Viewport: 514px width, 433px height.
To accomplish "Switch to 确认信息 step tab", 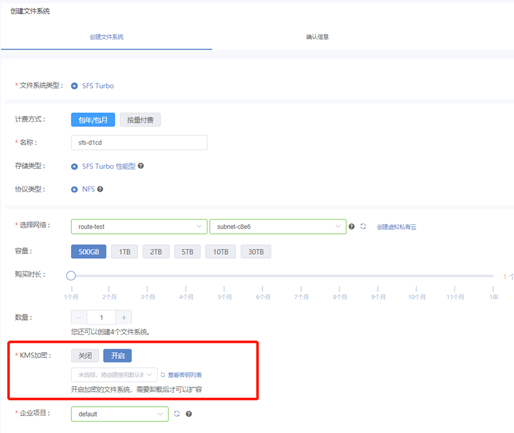I will coord(317,37).
